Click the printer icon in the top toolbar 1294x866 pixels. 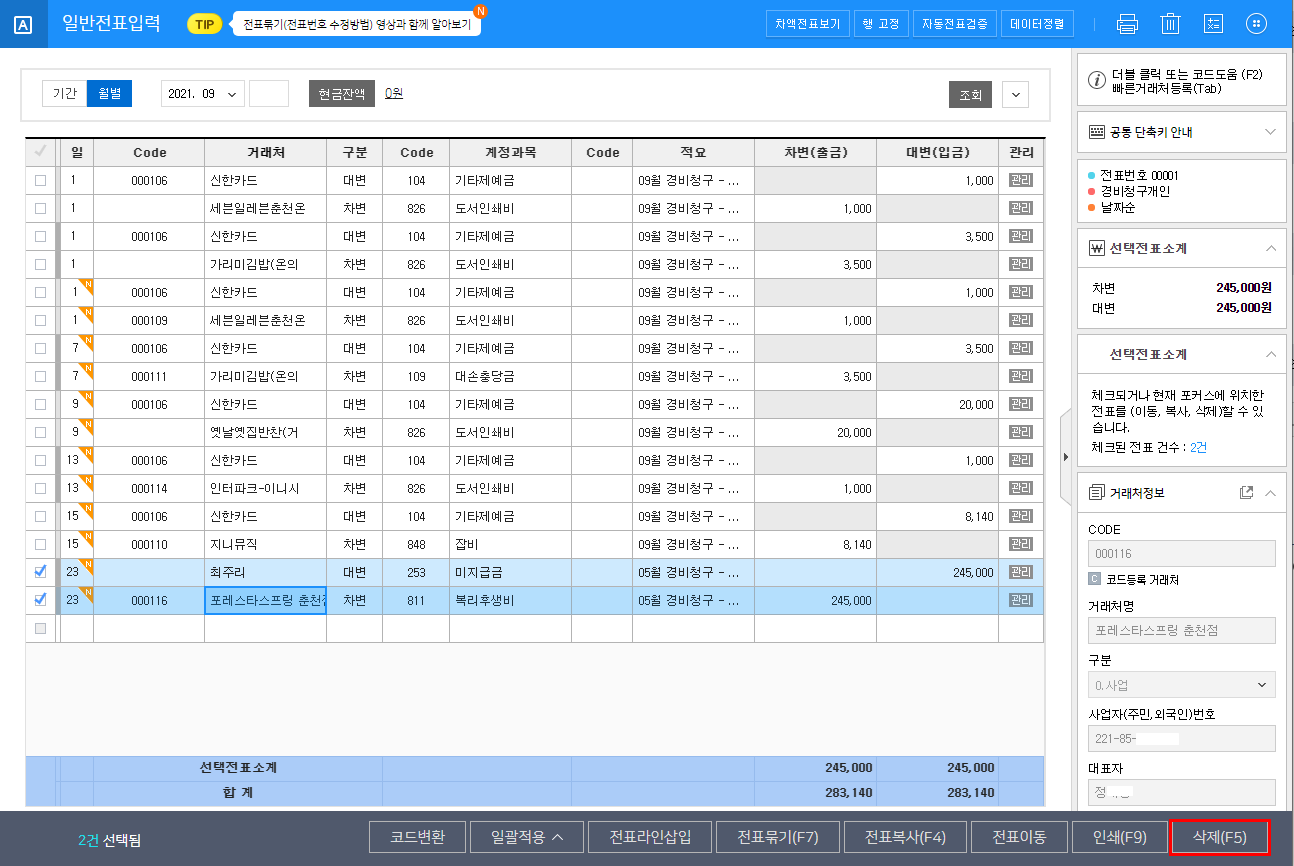pyautogui.click(x=1127, y=24)
